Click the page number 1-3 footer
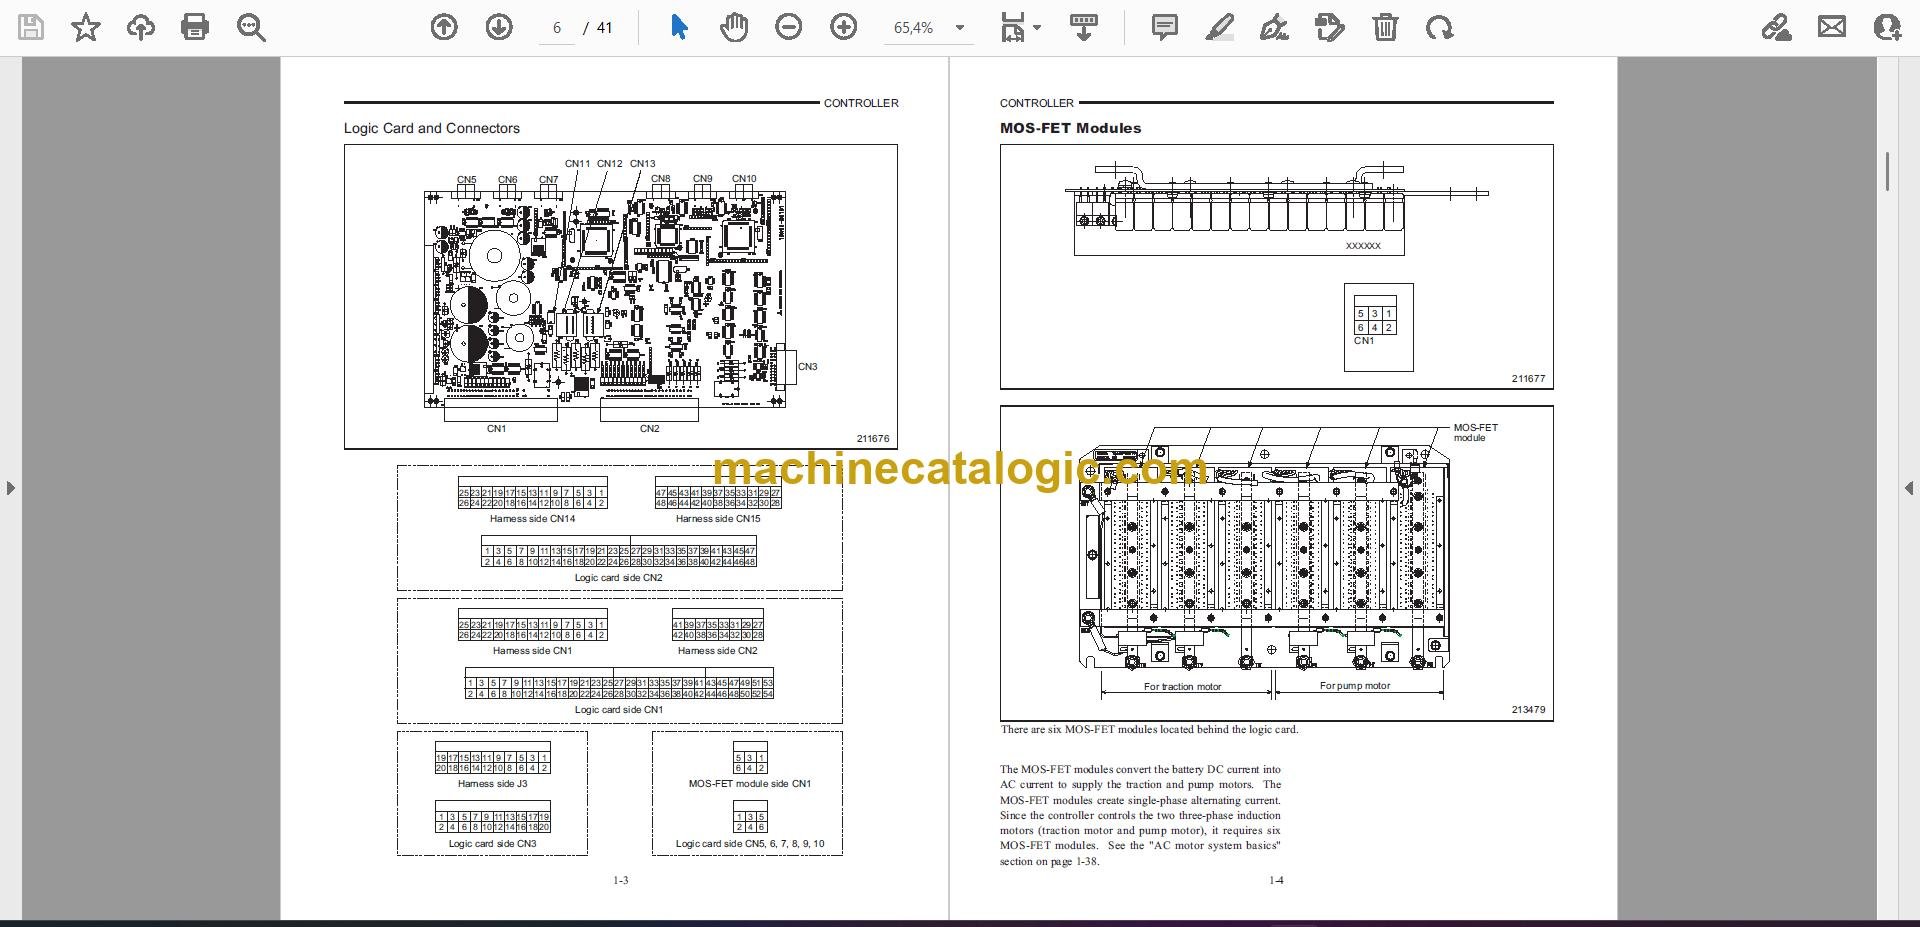The width and height of the screenshot is (1920, 927). (x=620, y=880)
